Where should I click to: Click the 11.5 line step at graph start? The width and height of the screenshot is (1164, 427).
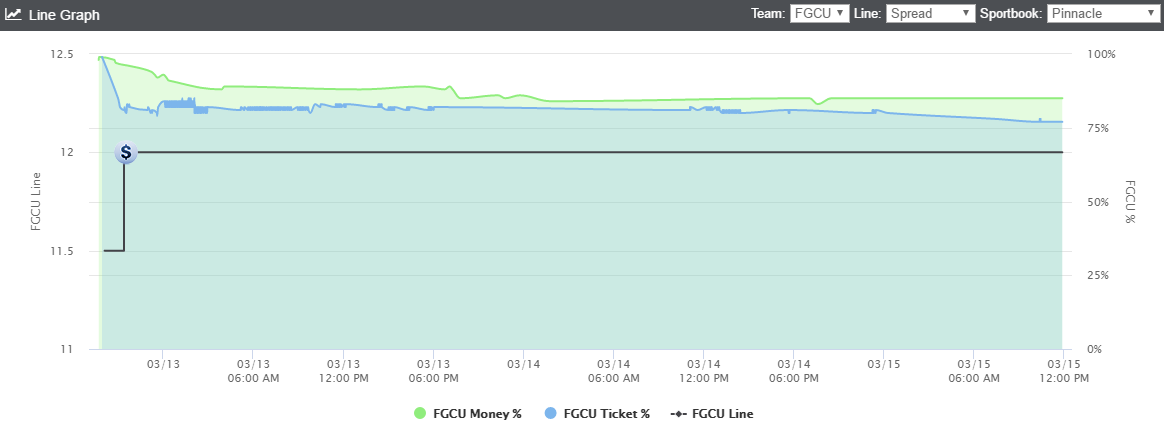tap(114, 251)
